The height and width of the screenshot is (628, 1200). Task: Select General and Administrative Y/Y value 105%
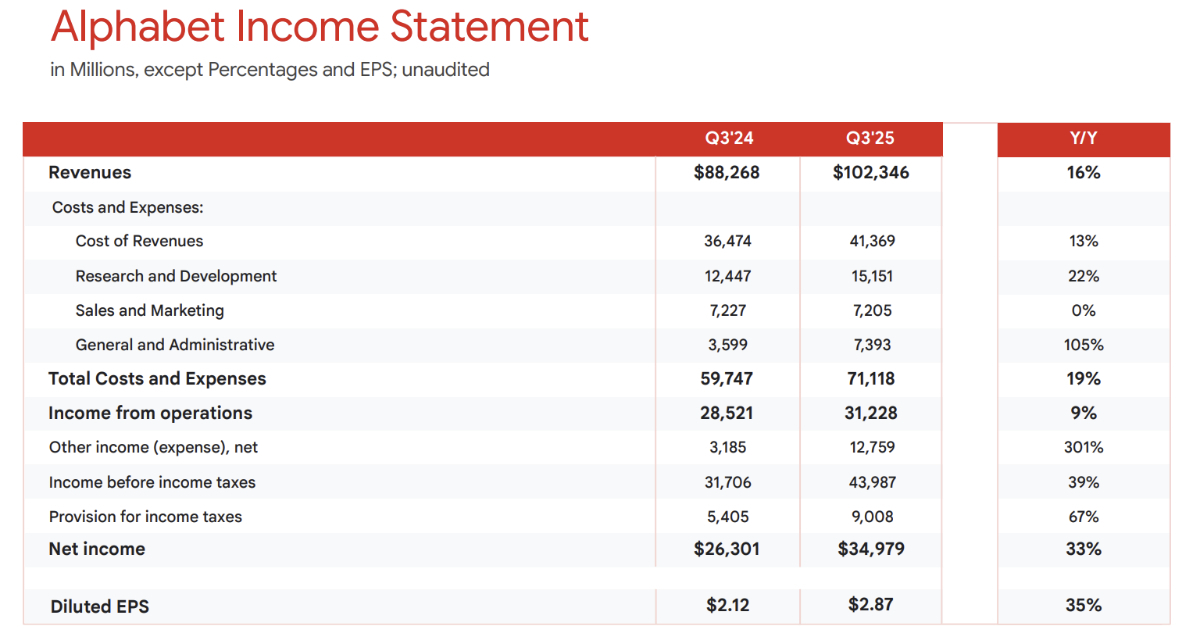(x=1083, y=345)
